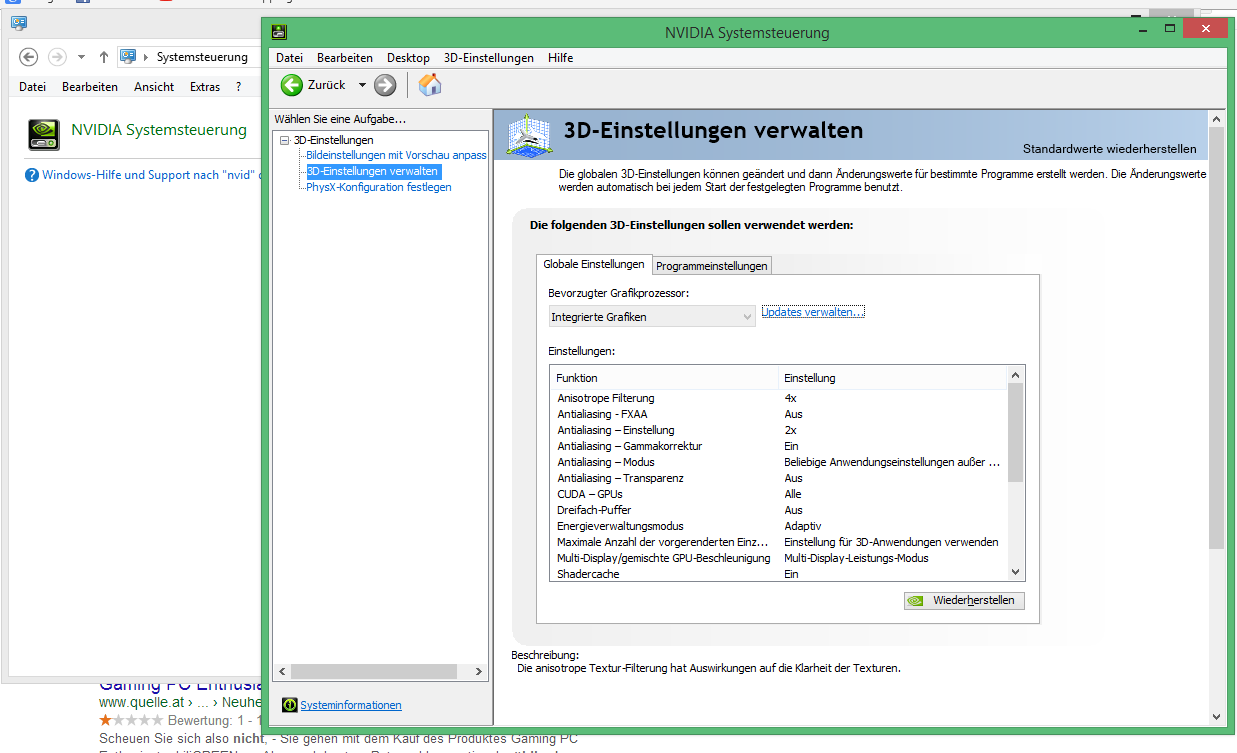Click right arrow of task pane scrollbar

coord(481,671)
